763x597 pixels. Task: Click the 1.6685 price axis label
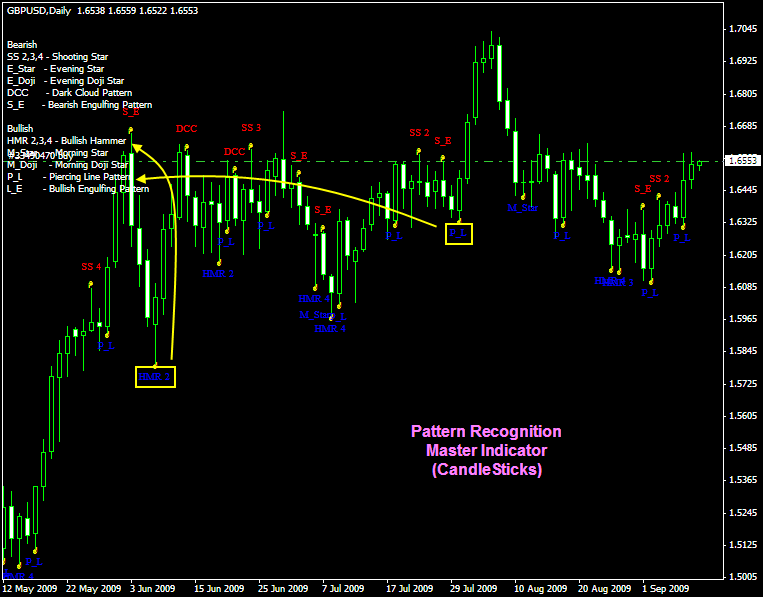tap(742, 126)
